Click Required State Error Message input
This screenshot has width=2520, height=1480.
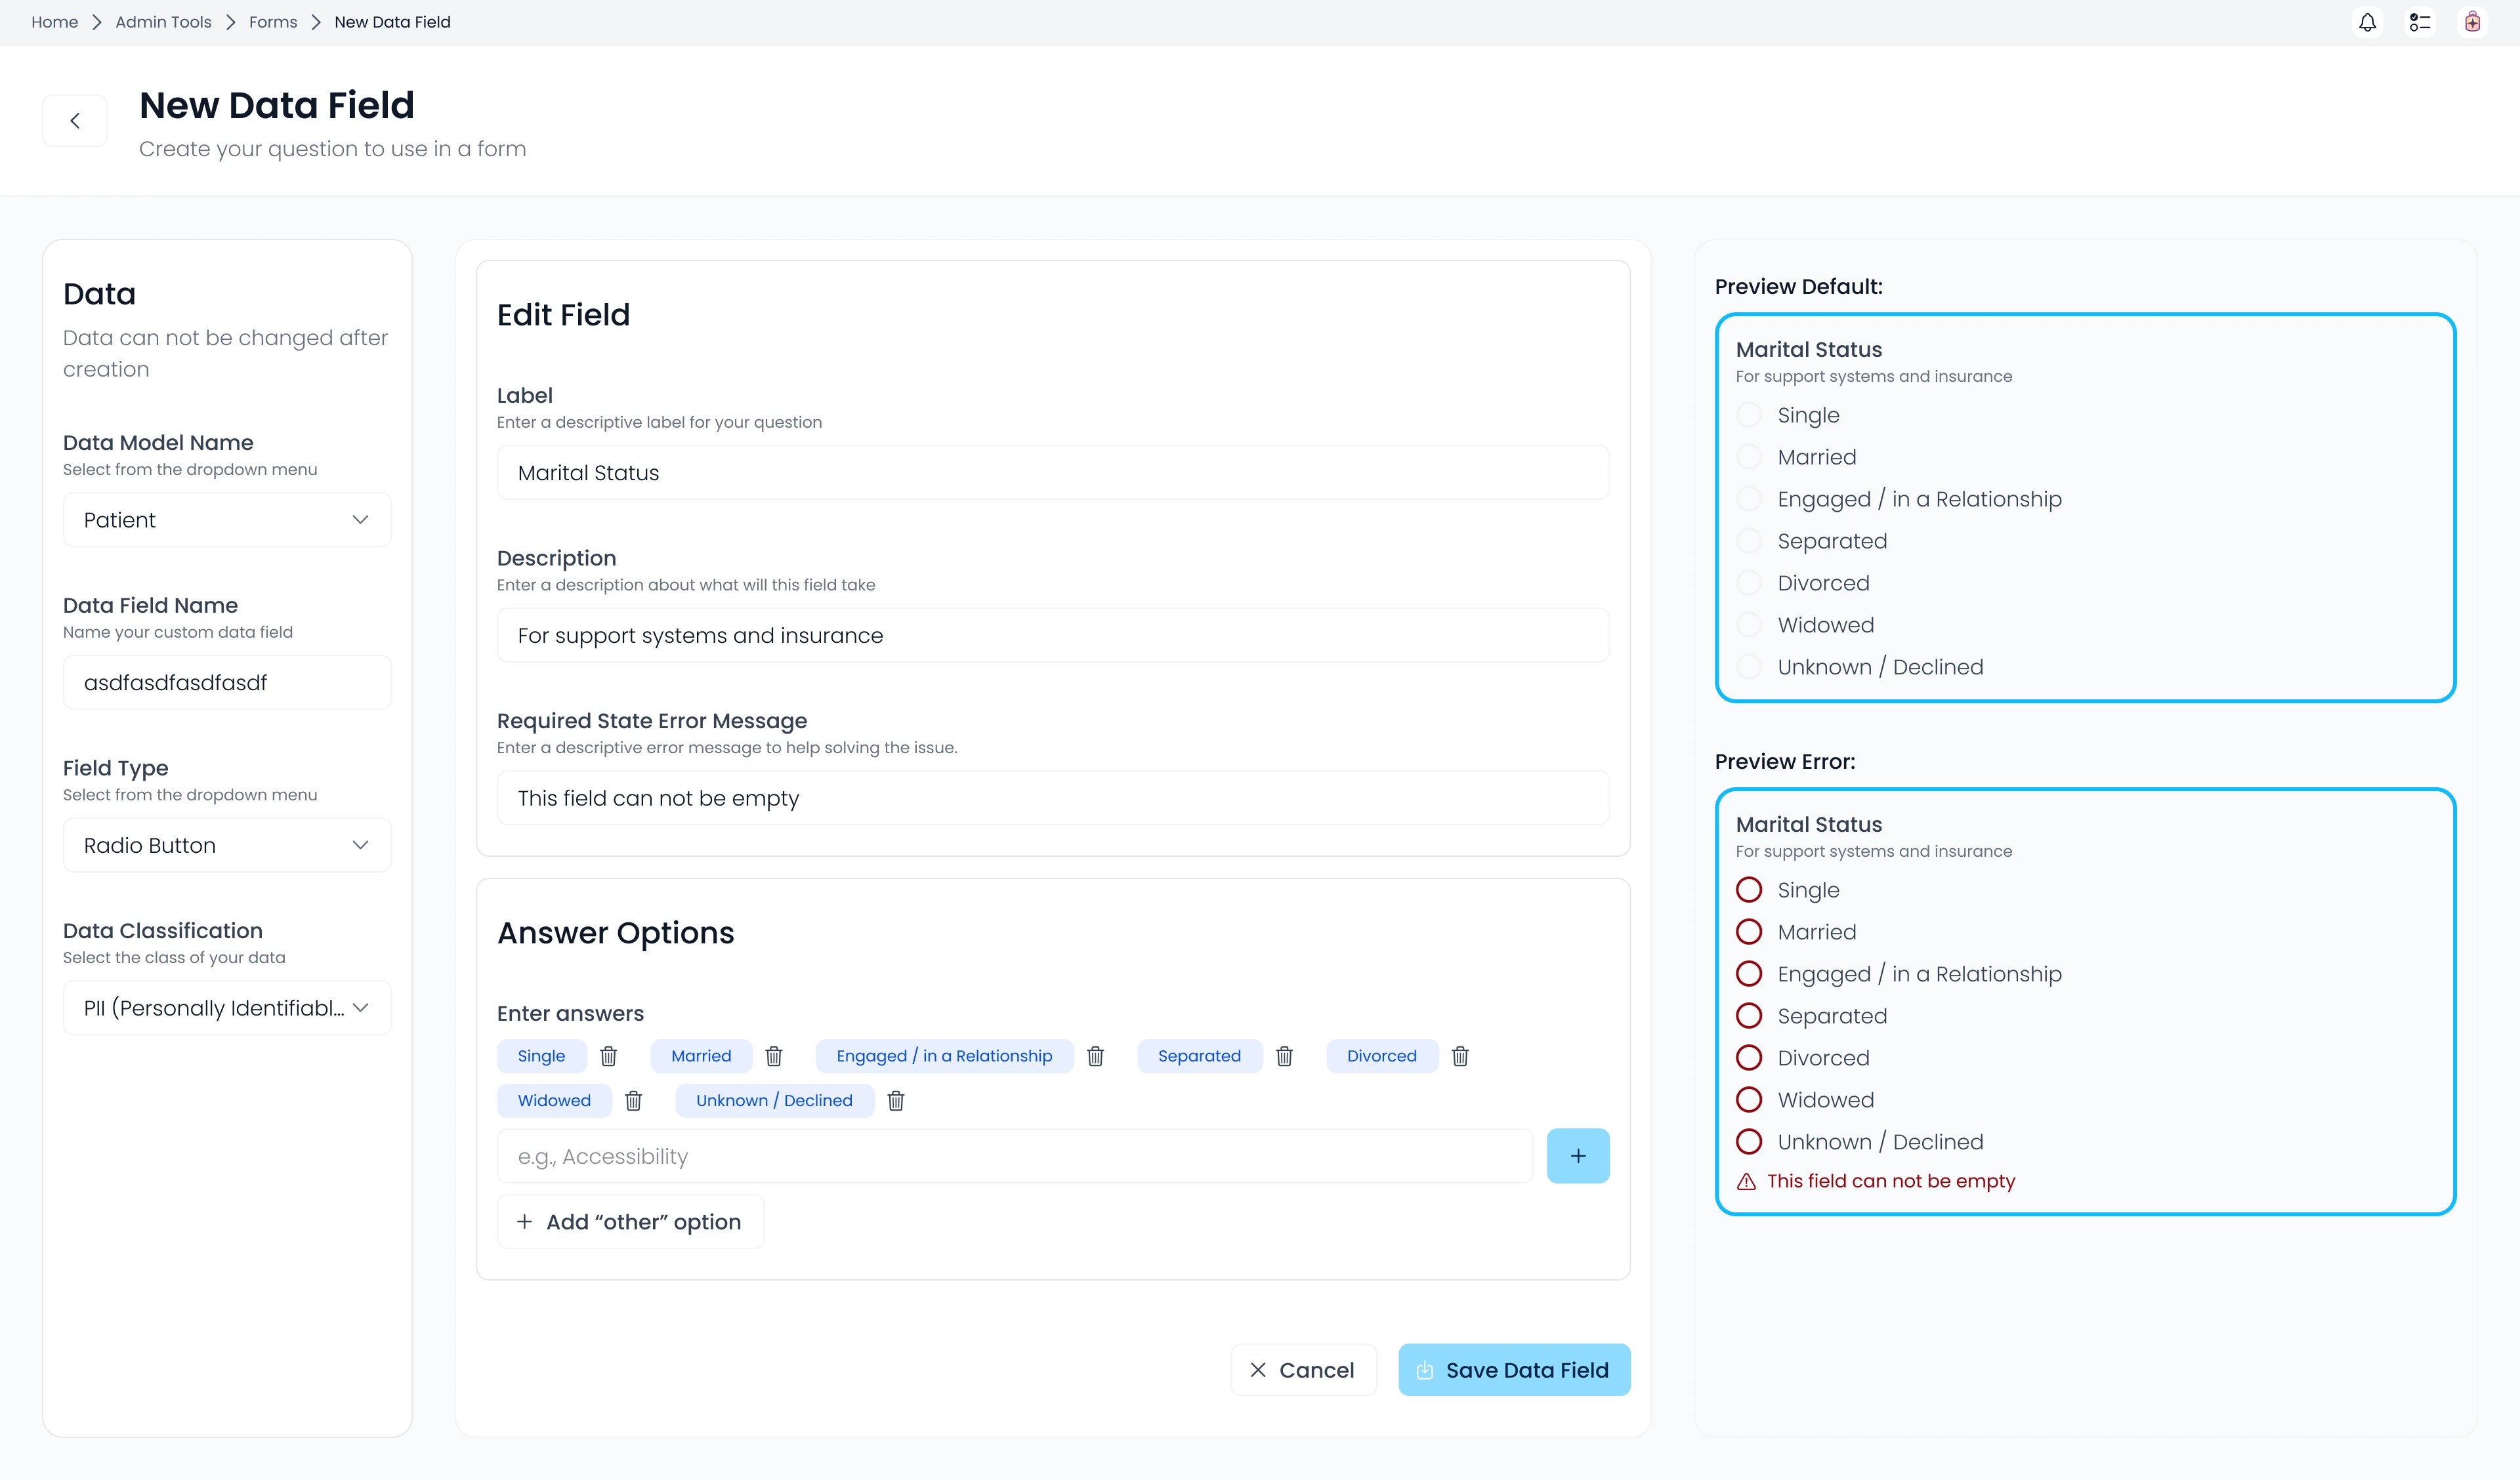(1053, 798)
